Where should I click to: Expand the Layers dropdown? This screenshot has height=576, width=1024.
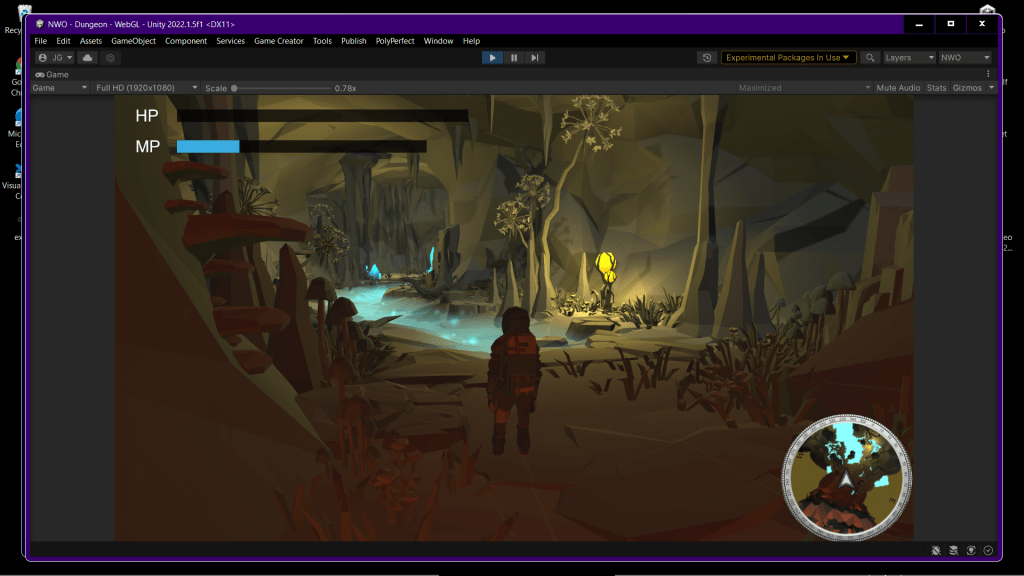click(x=909, y=58)
